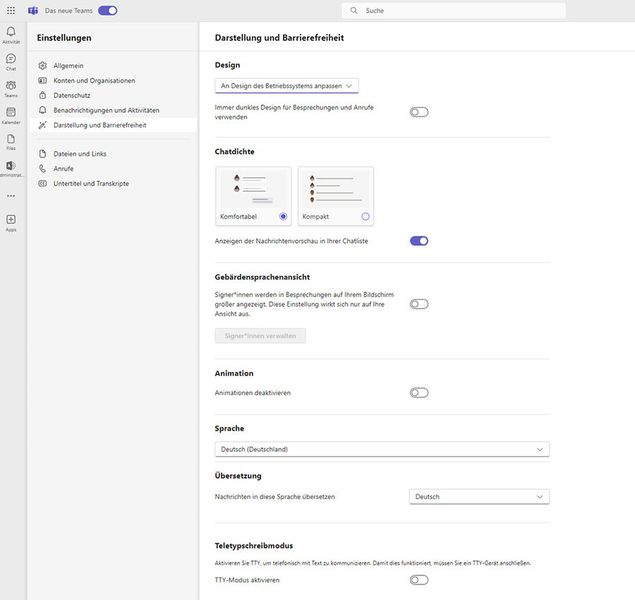This screenshot has width=635, height=600.
Task: Open the app launcher grid icon
Action: point(11,11)
